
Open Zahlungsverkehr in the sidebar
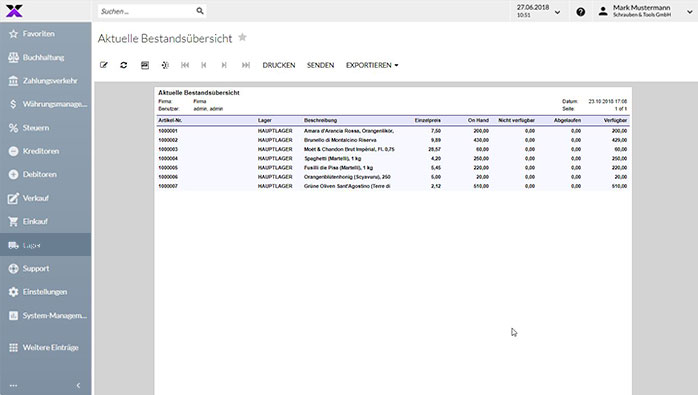(45, 81)
